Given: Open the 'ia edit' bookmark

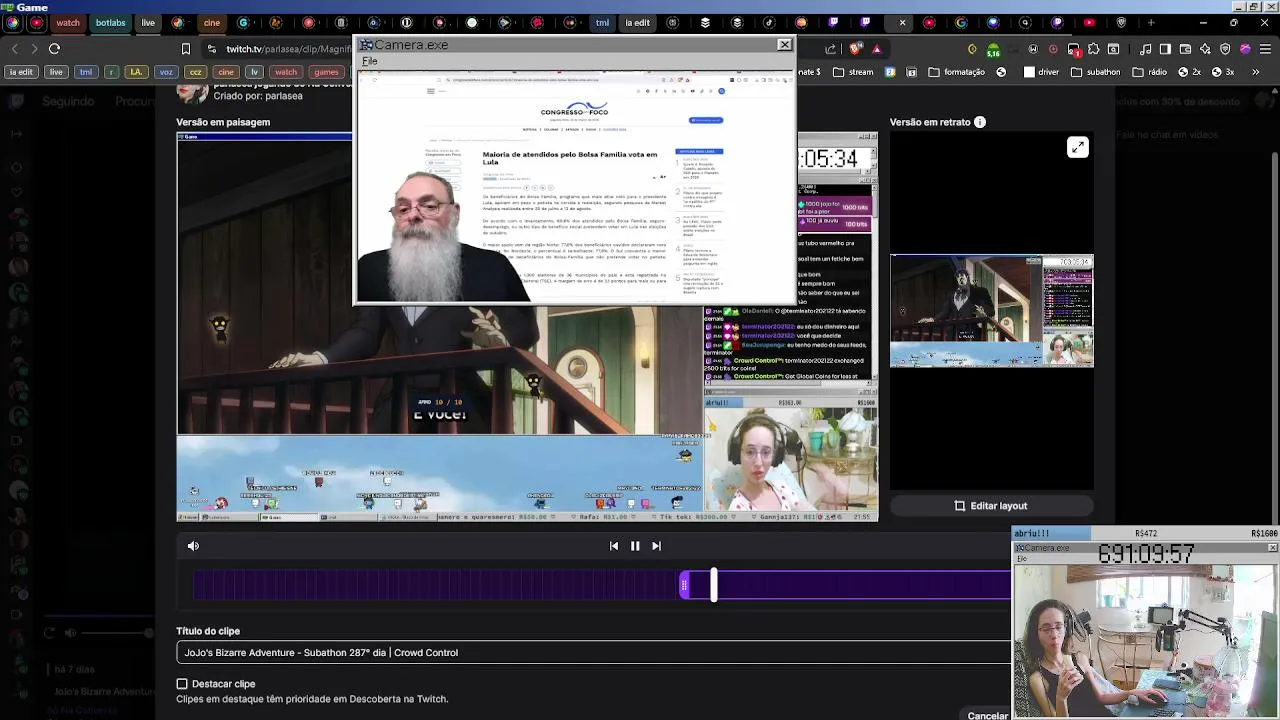Looking at the screenshot, I should 21,72.
